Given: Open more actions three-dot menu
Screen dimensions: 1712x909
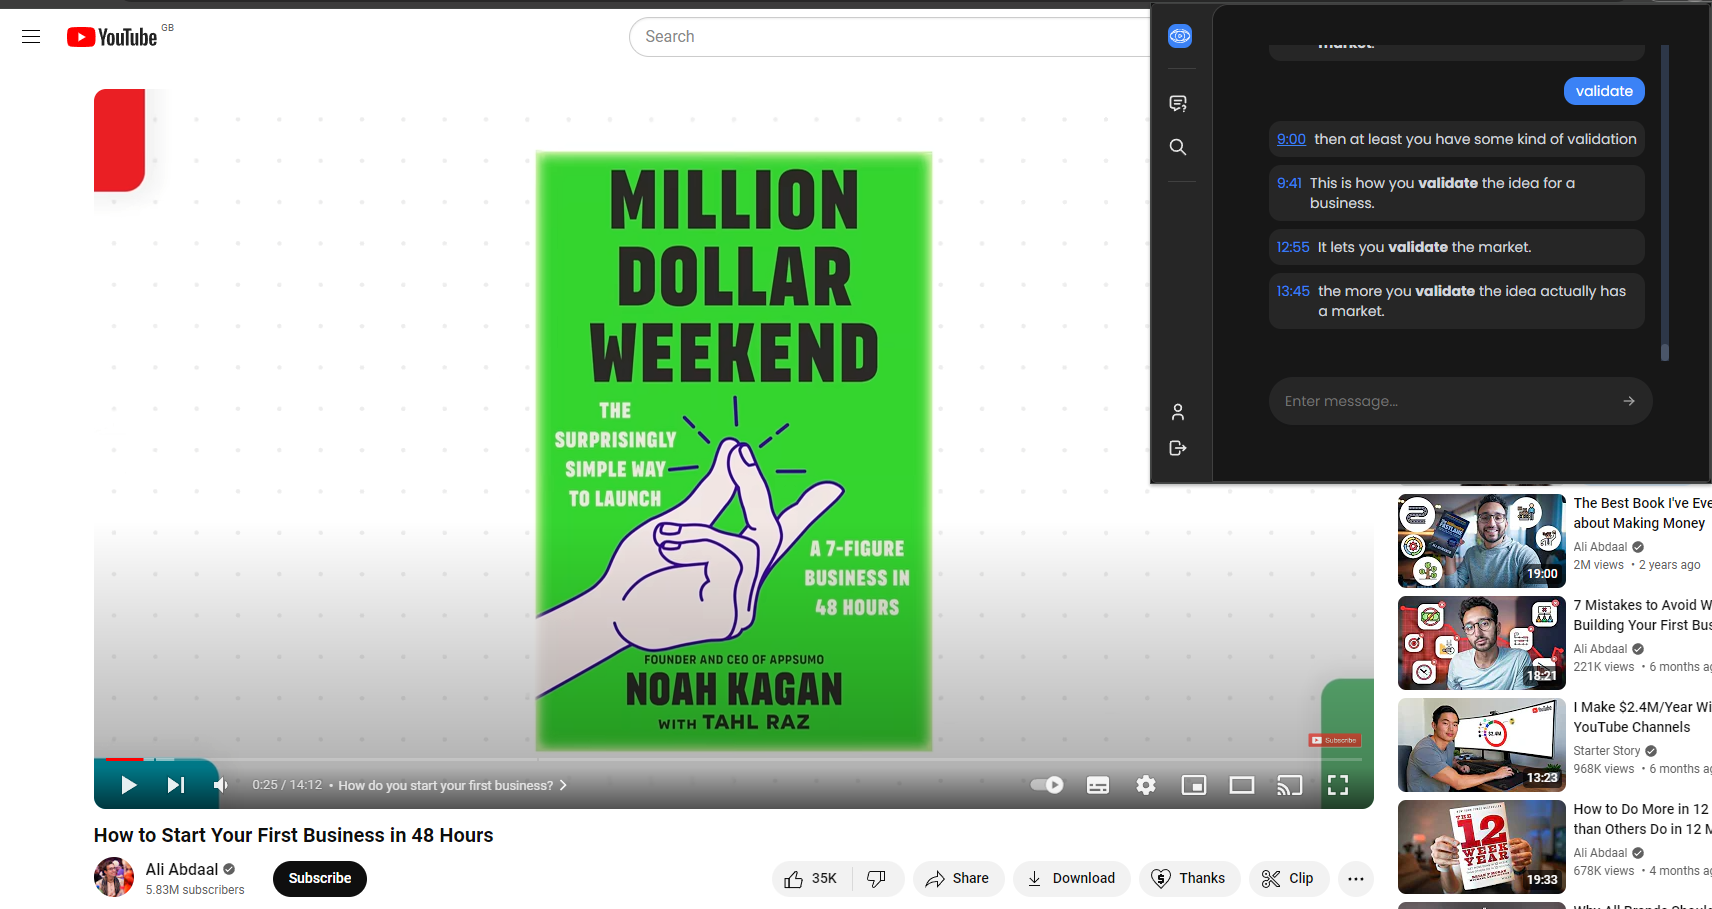Looking at the screenshot, I should pos(1356,878).
